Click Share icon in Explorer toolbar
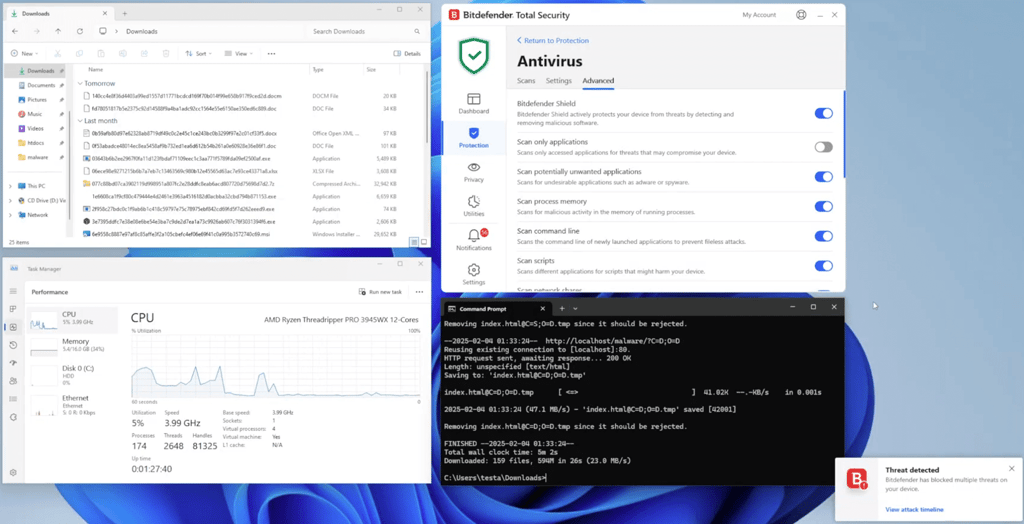The image size is (1024, 524). tap(144, 54)
